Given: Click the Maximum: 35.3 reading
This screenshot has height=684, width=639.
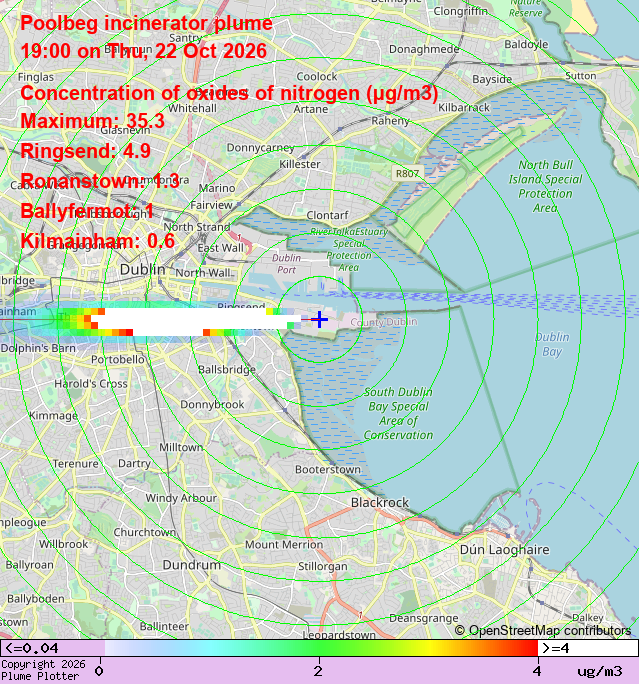Looking at the screenshot, I should [x=92, y=121].
